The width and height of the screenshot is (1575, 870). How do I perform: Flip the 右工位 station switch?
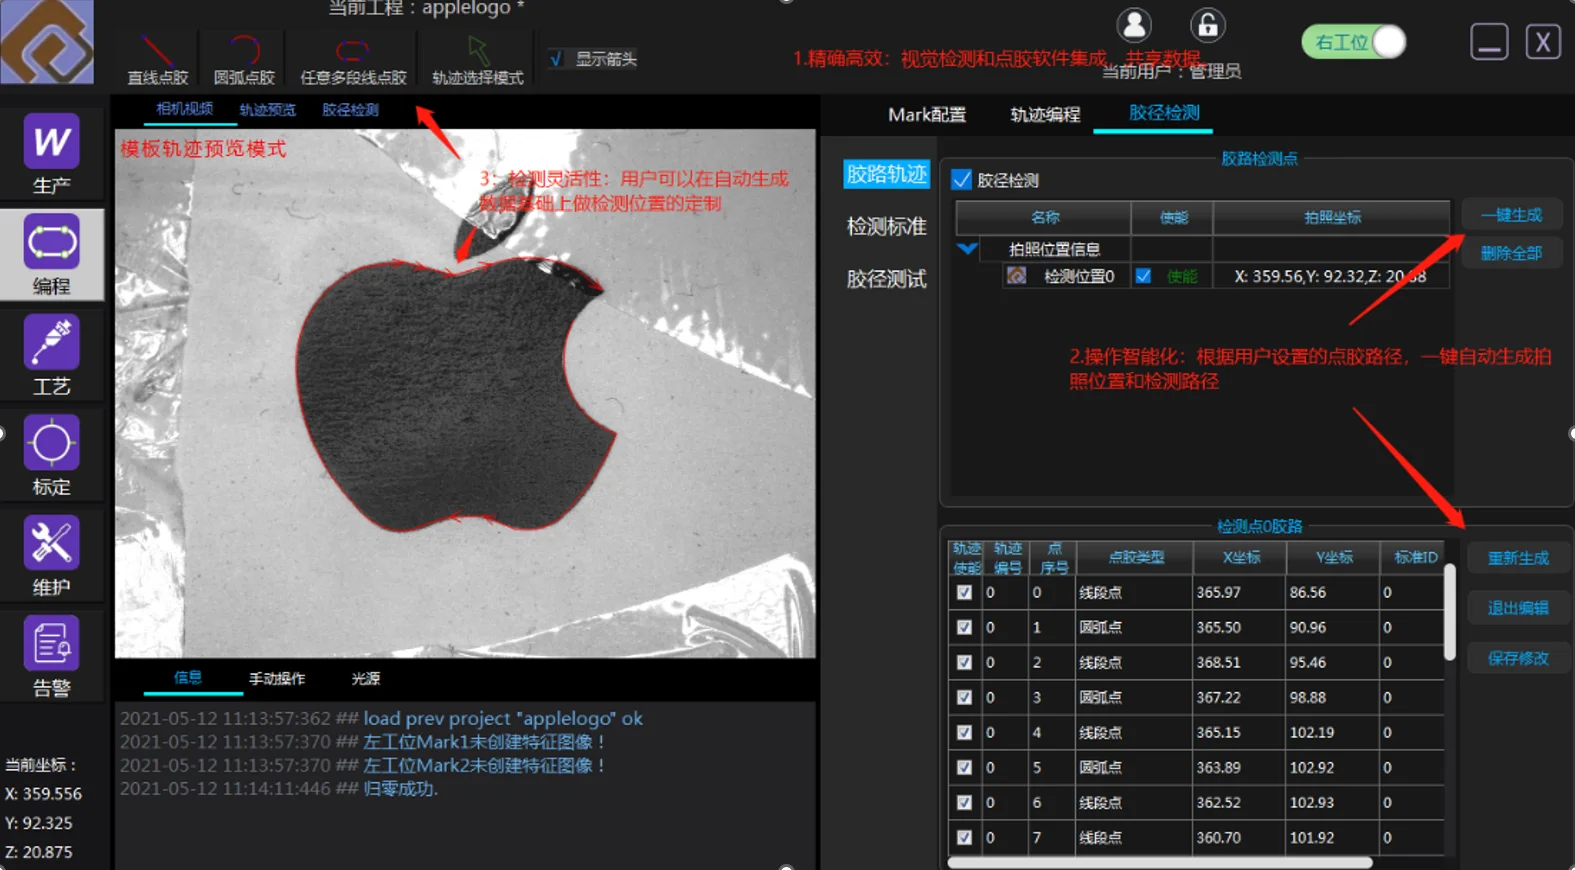tap(1354, 42)
